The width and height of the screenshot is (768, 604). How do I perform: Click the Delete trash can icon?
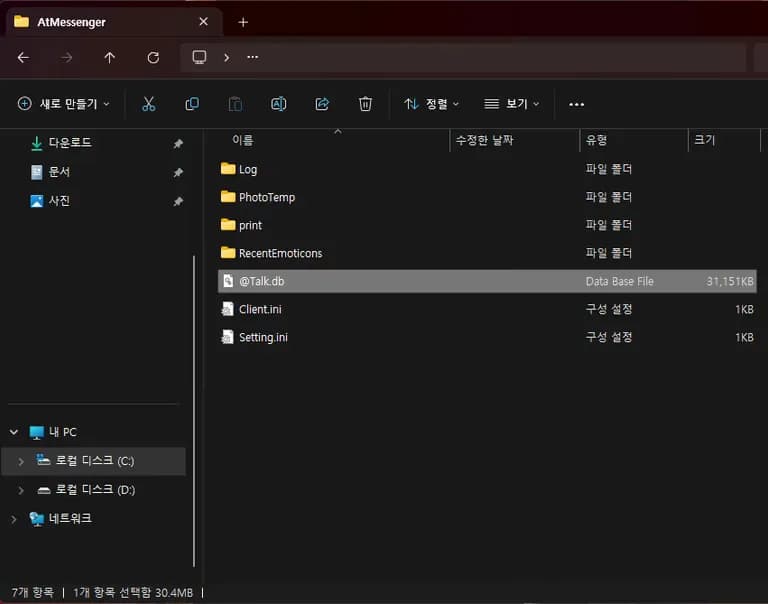click(x=366, y=104)
